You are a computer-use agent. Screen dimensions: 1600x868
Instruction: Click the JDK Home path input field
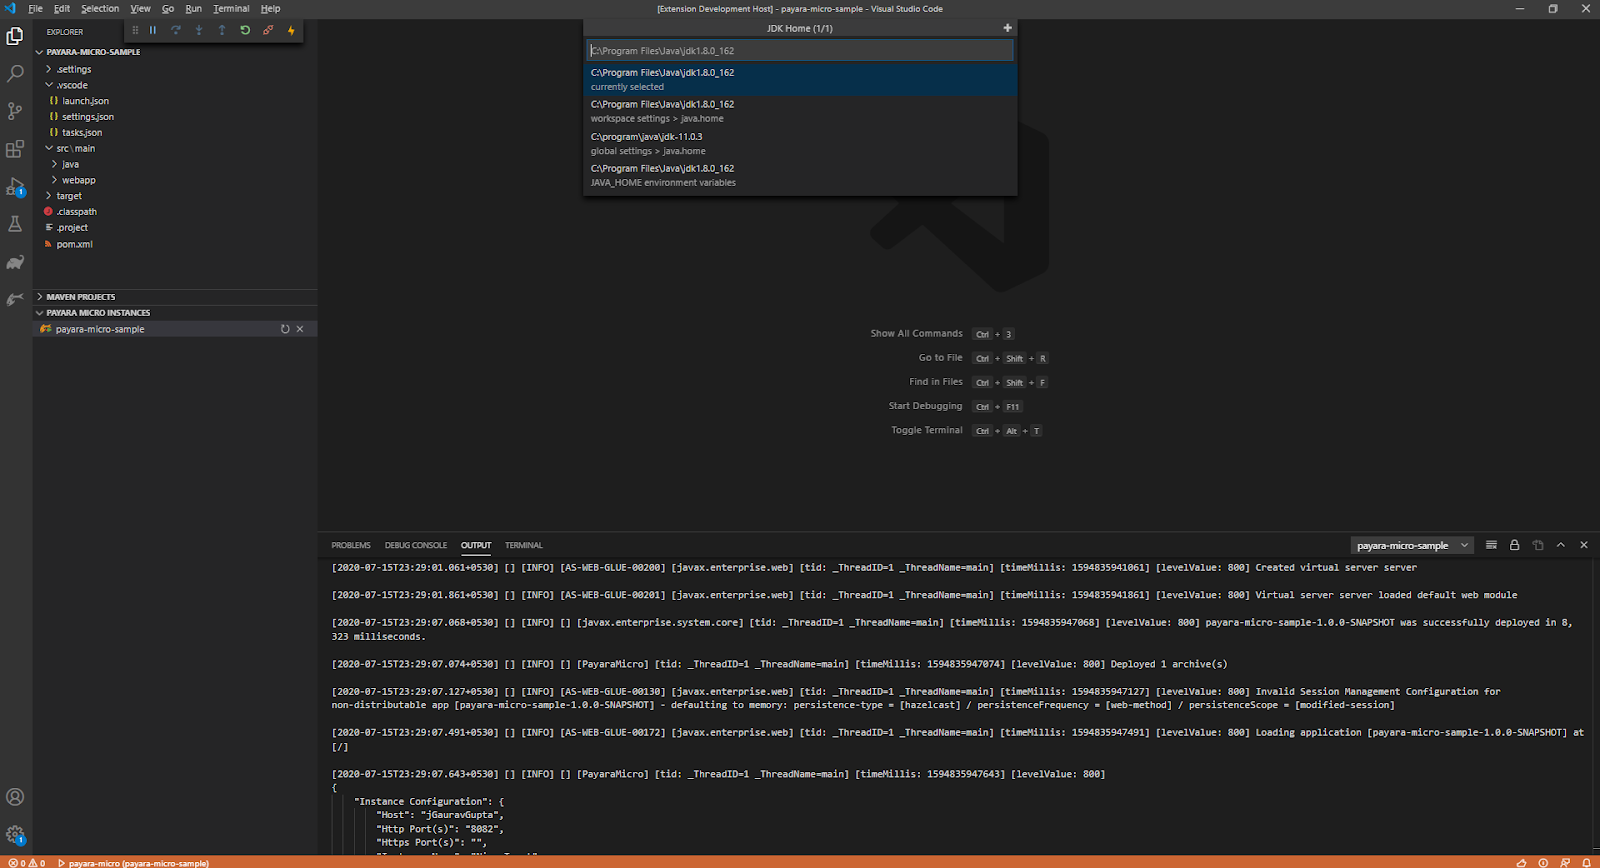(799, 50)
